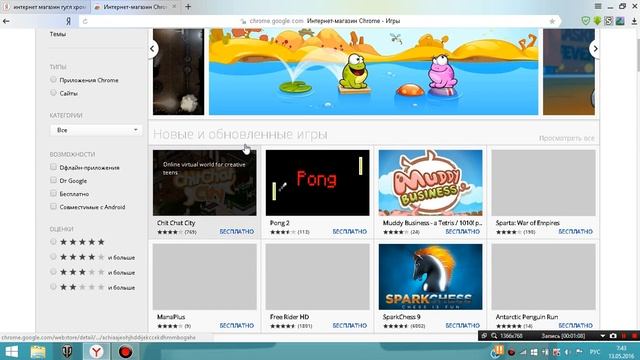Open 'Темы' in the left sidebar

click(58, 34)
